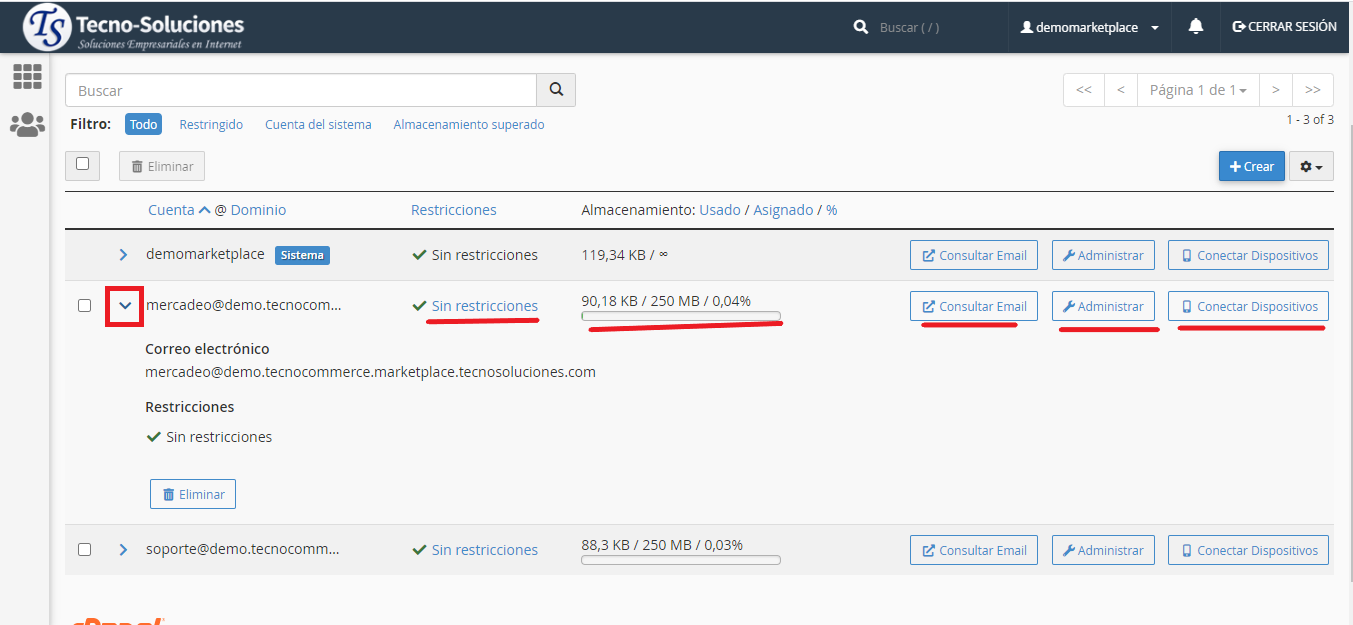The height and width of the screenshot is (625, 1353).
Task: Click the storage usage bar for mercadeo
Action: coord(681,316)
